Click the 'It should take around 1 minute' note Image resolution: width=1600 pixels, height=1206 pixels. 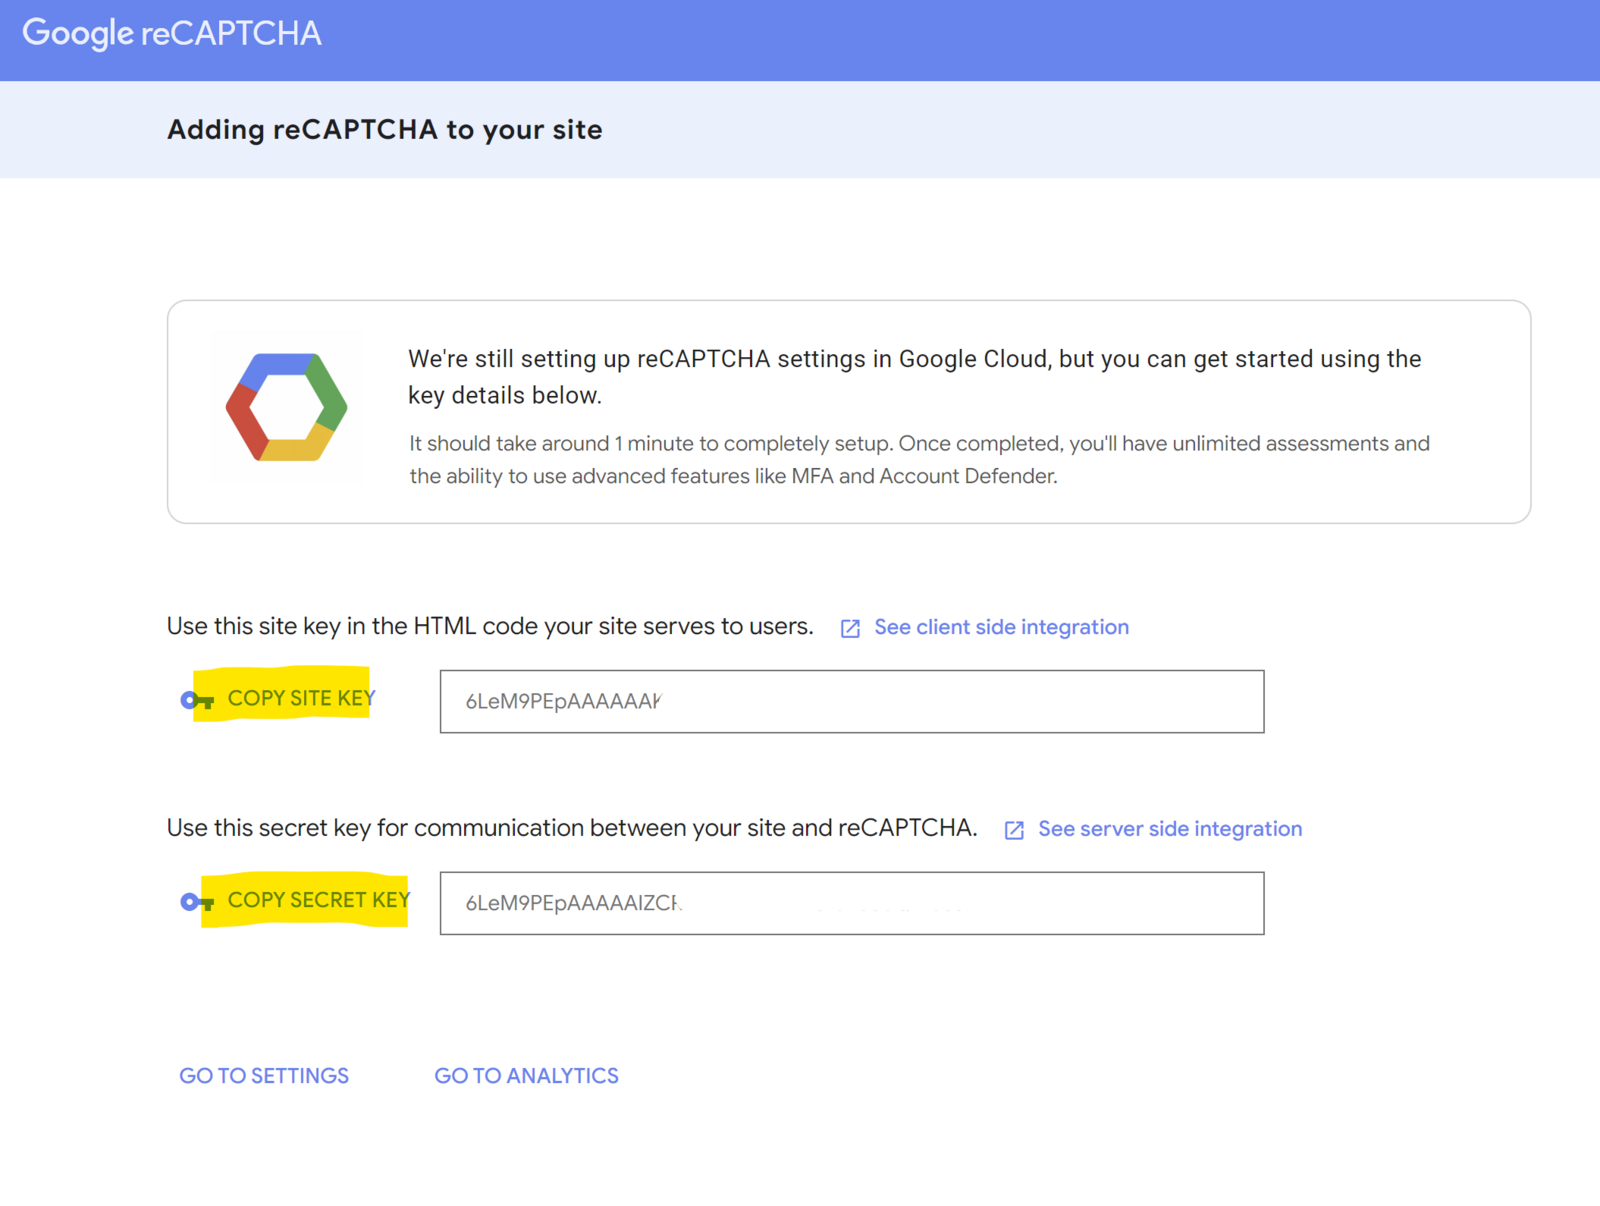[x=919, y=460]
